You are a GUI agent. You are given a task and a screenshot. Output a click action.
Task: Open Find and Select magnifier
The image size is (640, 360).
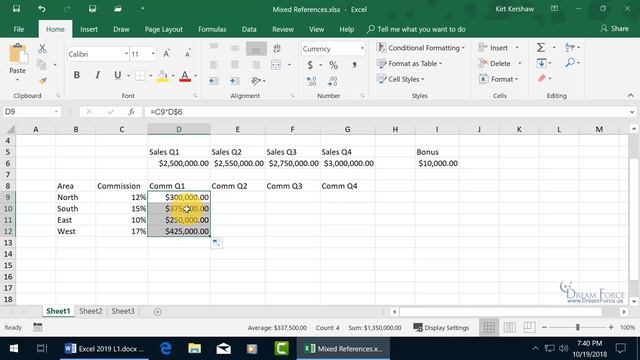(570, 62)
